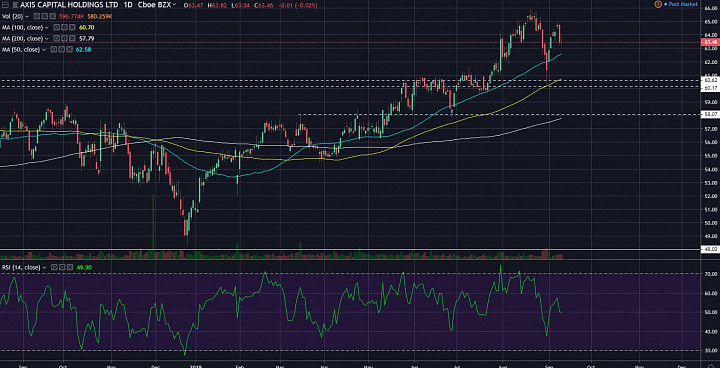720x368 pixels.
Task: Delete the MA (100, close) indicator
Action: [72, 28]
